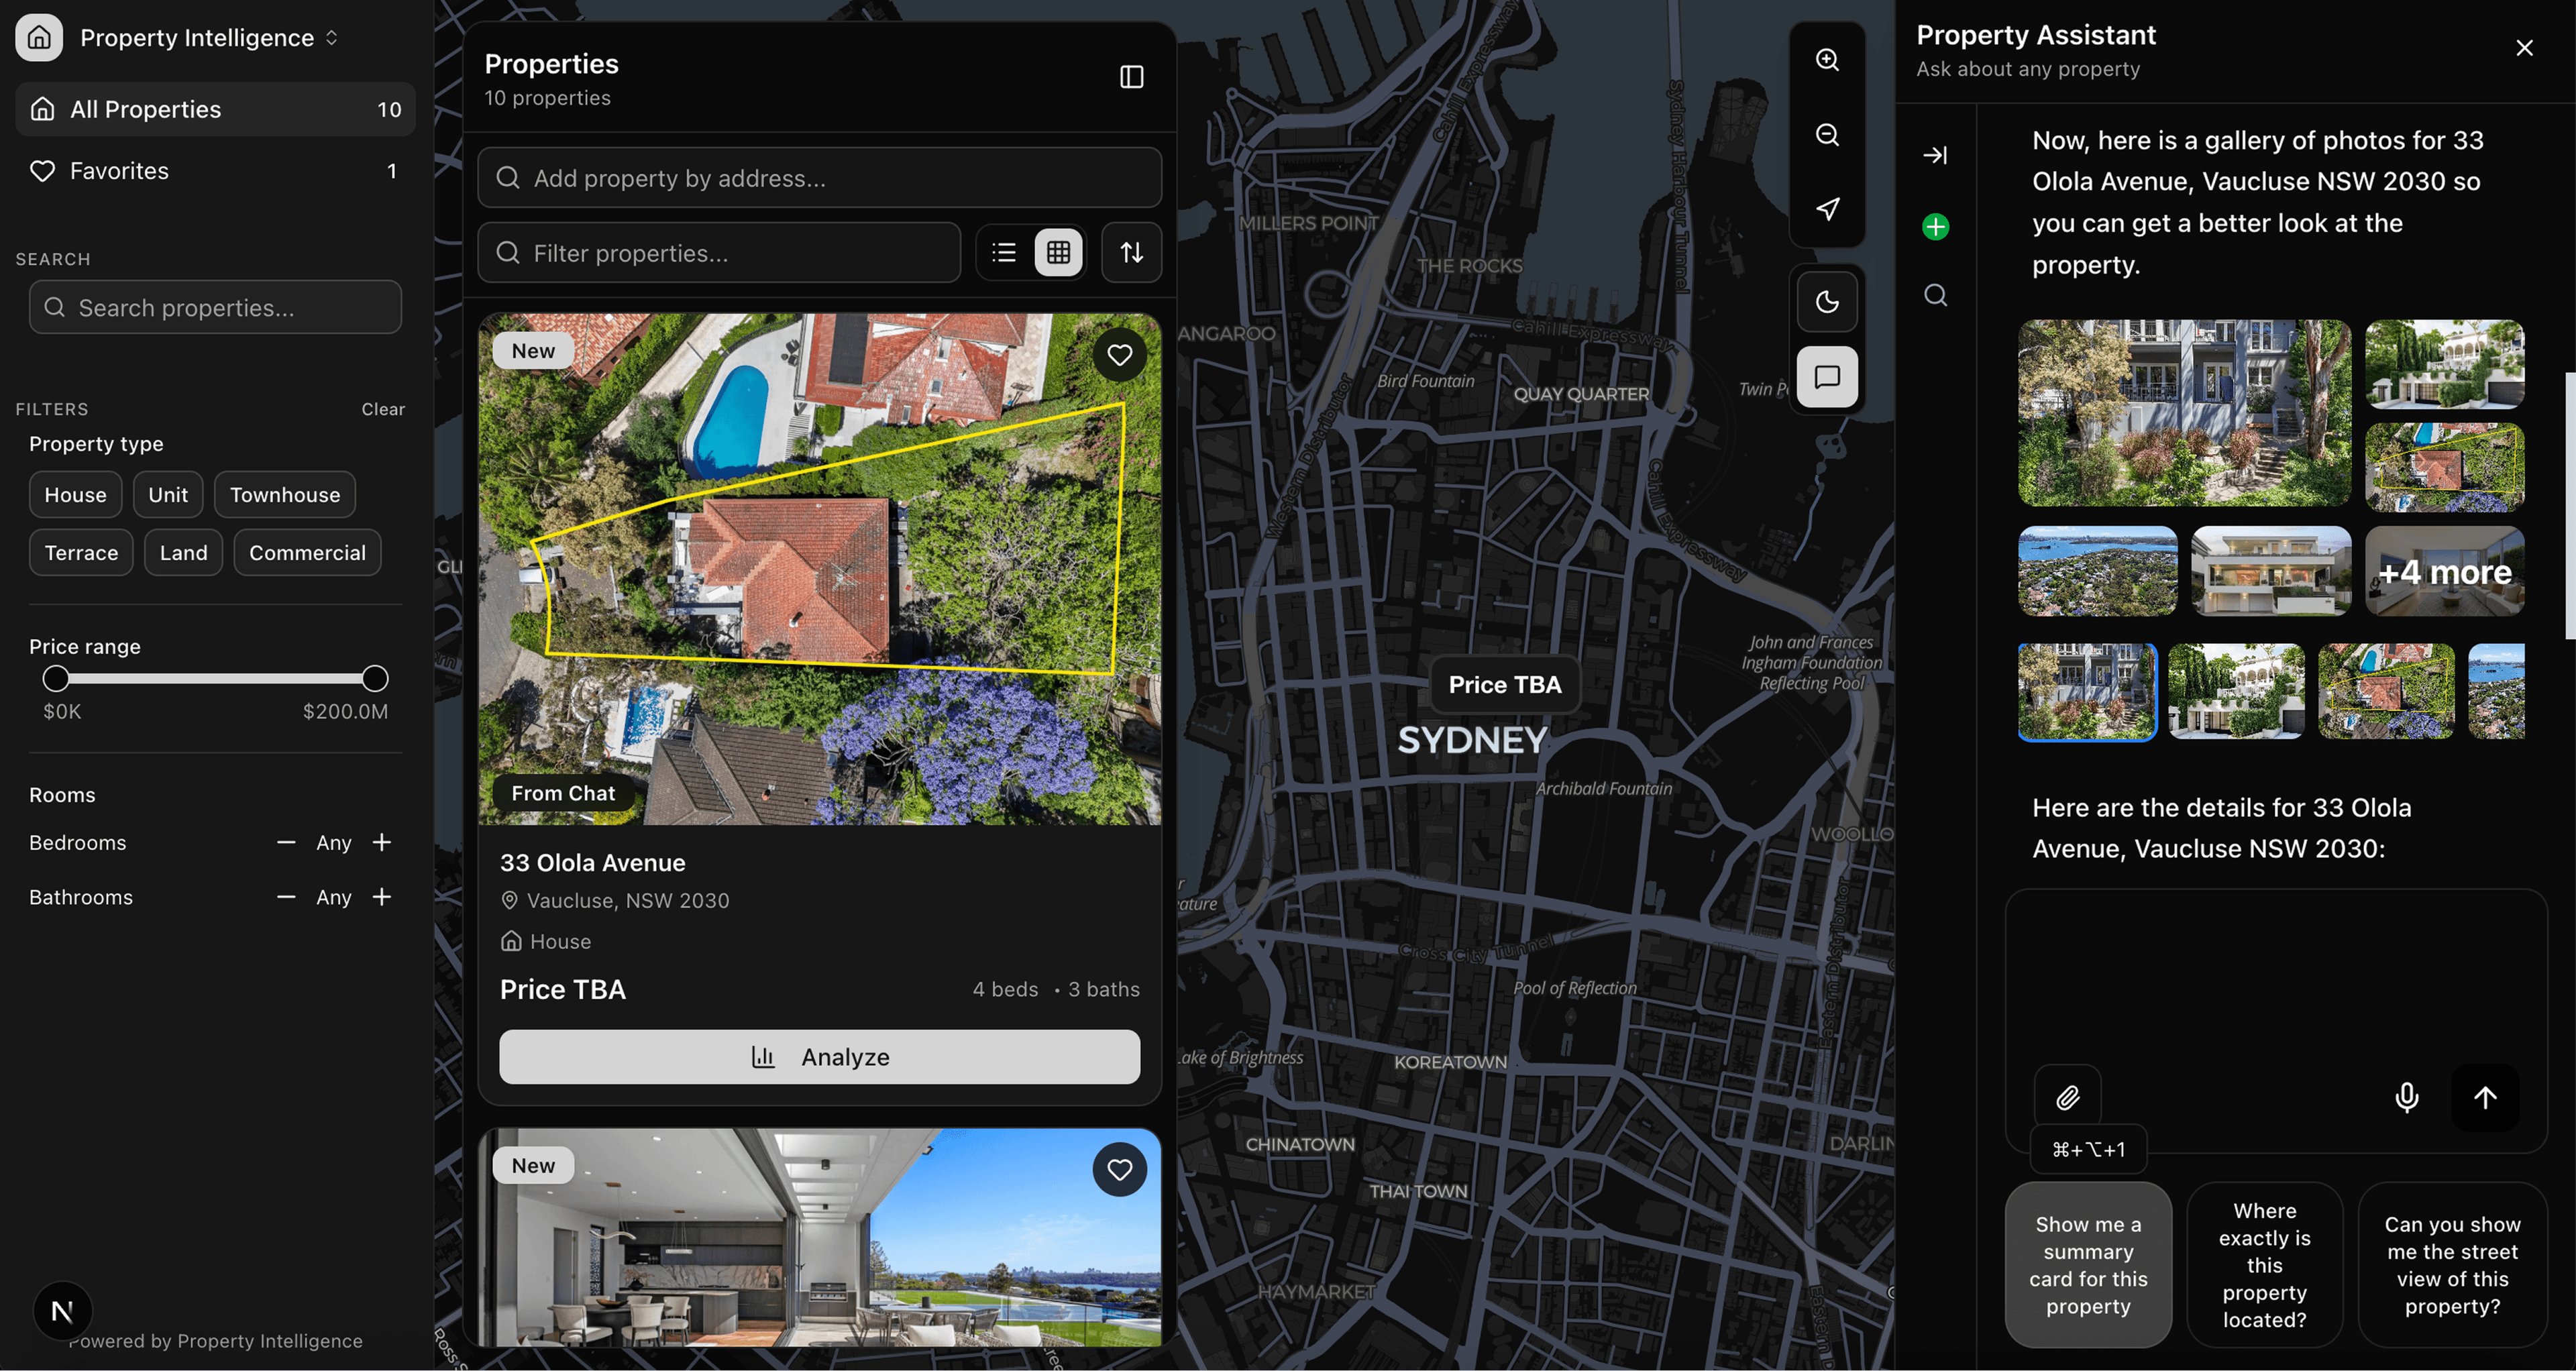The width and height of the screenshot is (2576, 1371).
Task: Toggle the Townhouse property type filter
Action: (x=285, y=495)
